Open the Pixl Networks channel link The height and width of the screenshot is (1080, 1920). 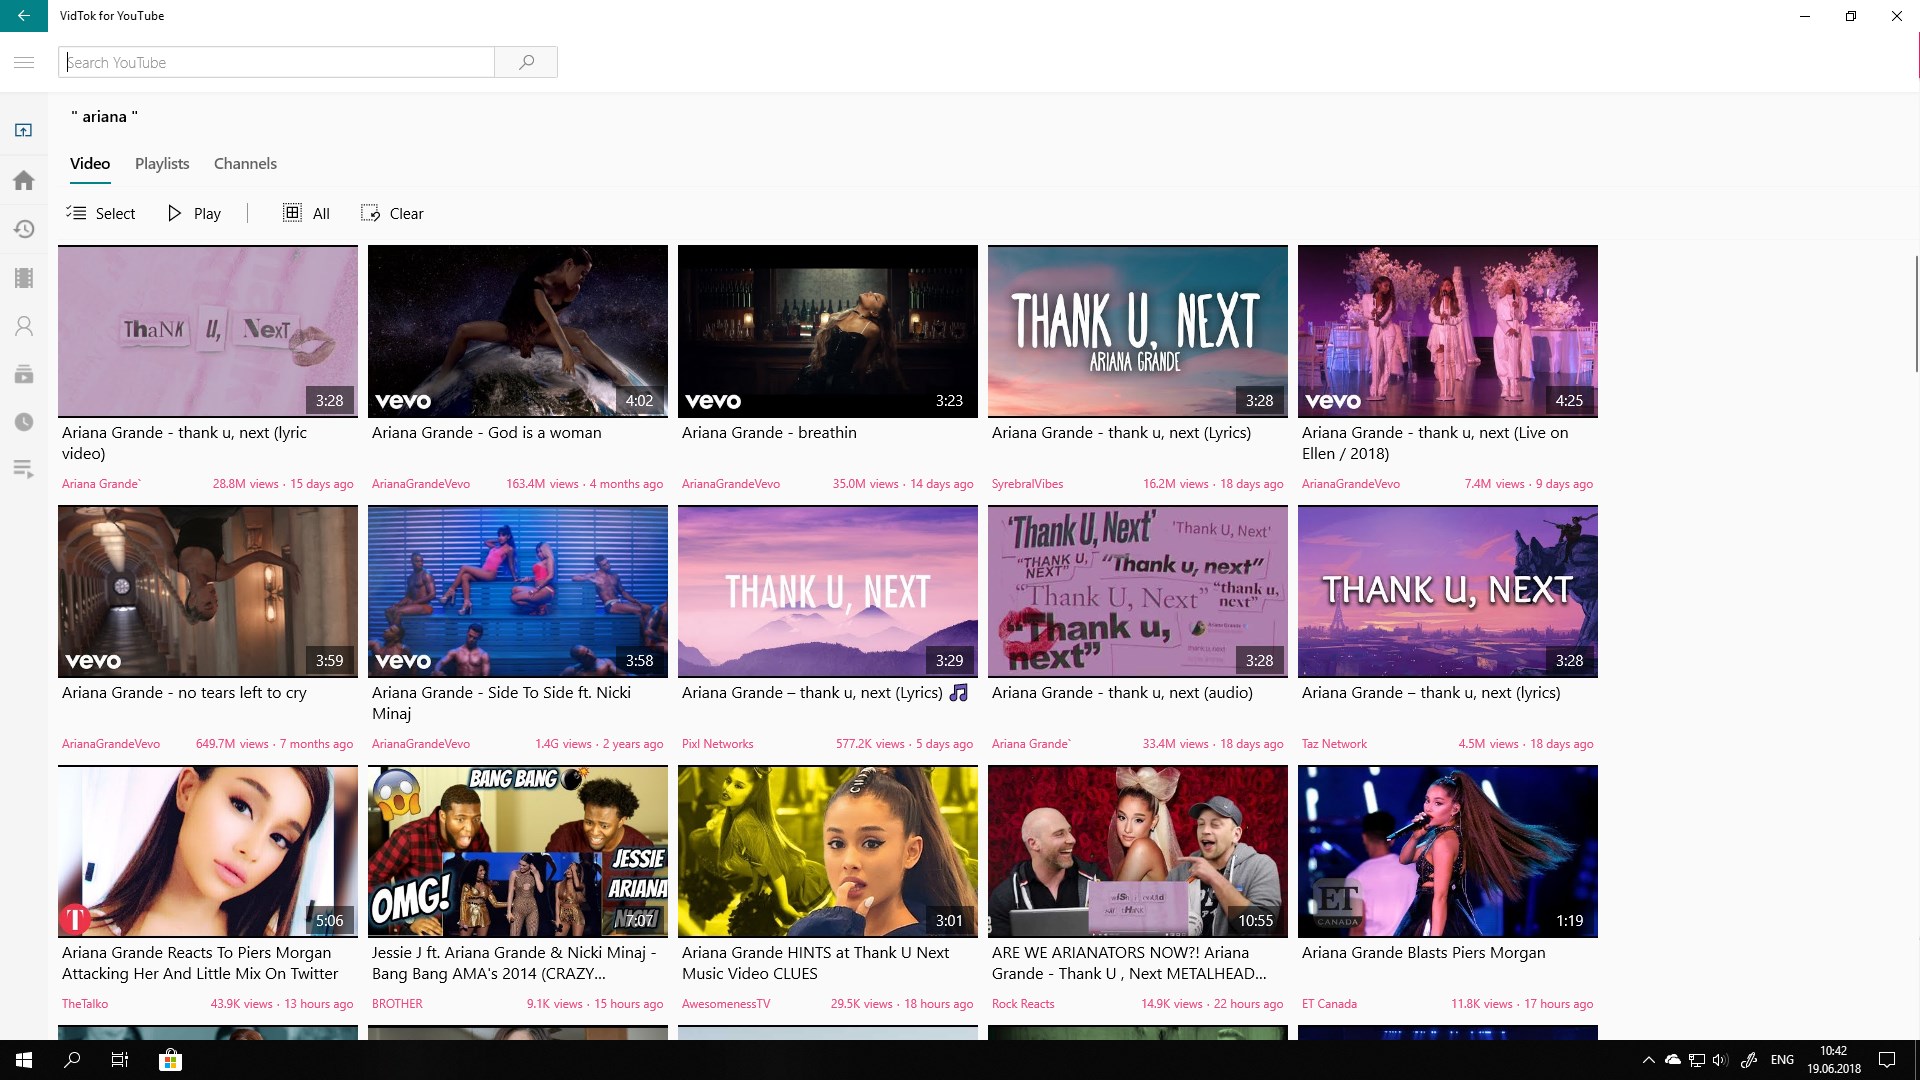717,744
